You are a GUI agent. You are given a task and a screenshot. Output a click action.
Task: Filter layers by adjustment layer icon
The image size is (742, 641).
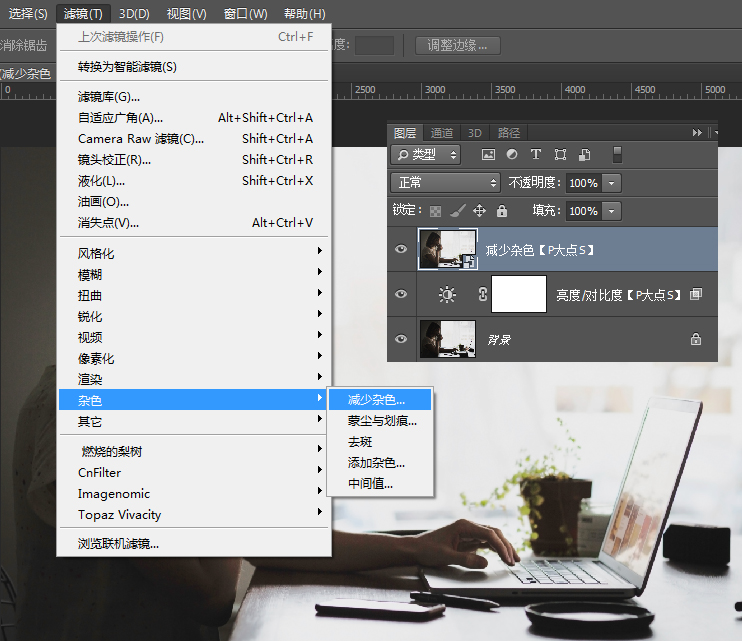[x=512, y=154]
